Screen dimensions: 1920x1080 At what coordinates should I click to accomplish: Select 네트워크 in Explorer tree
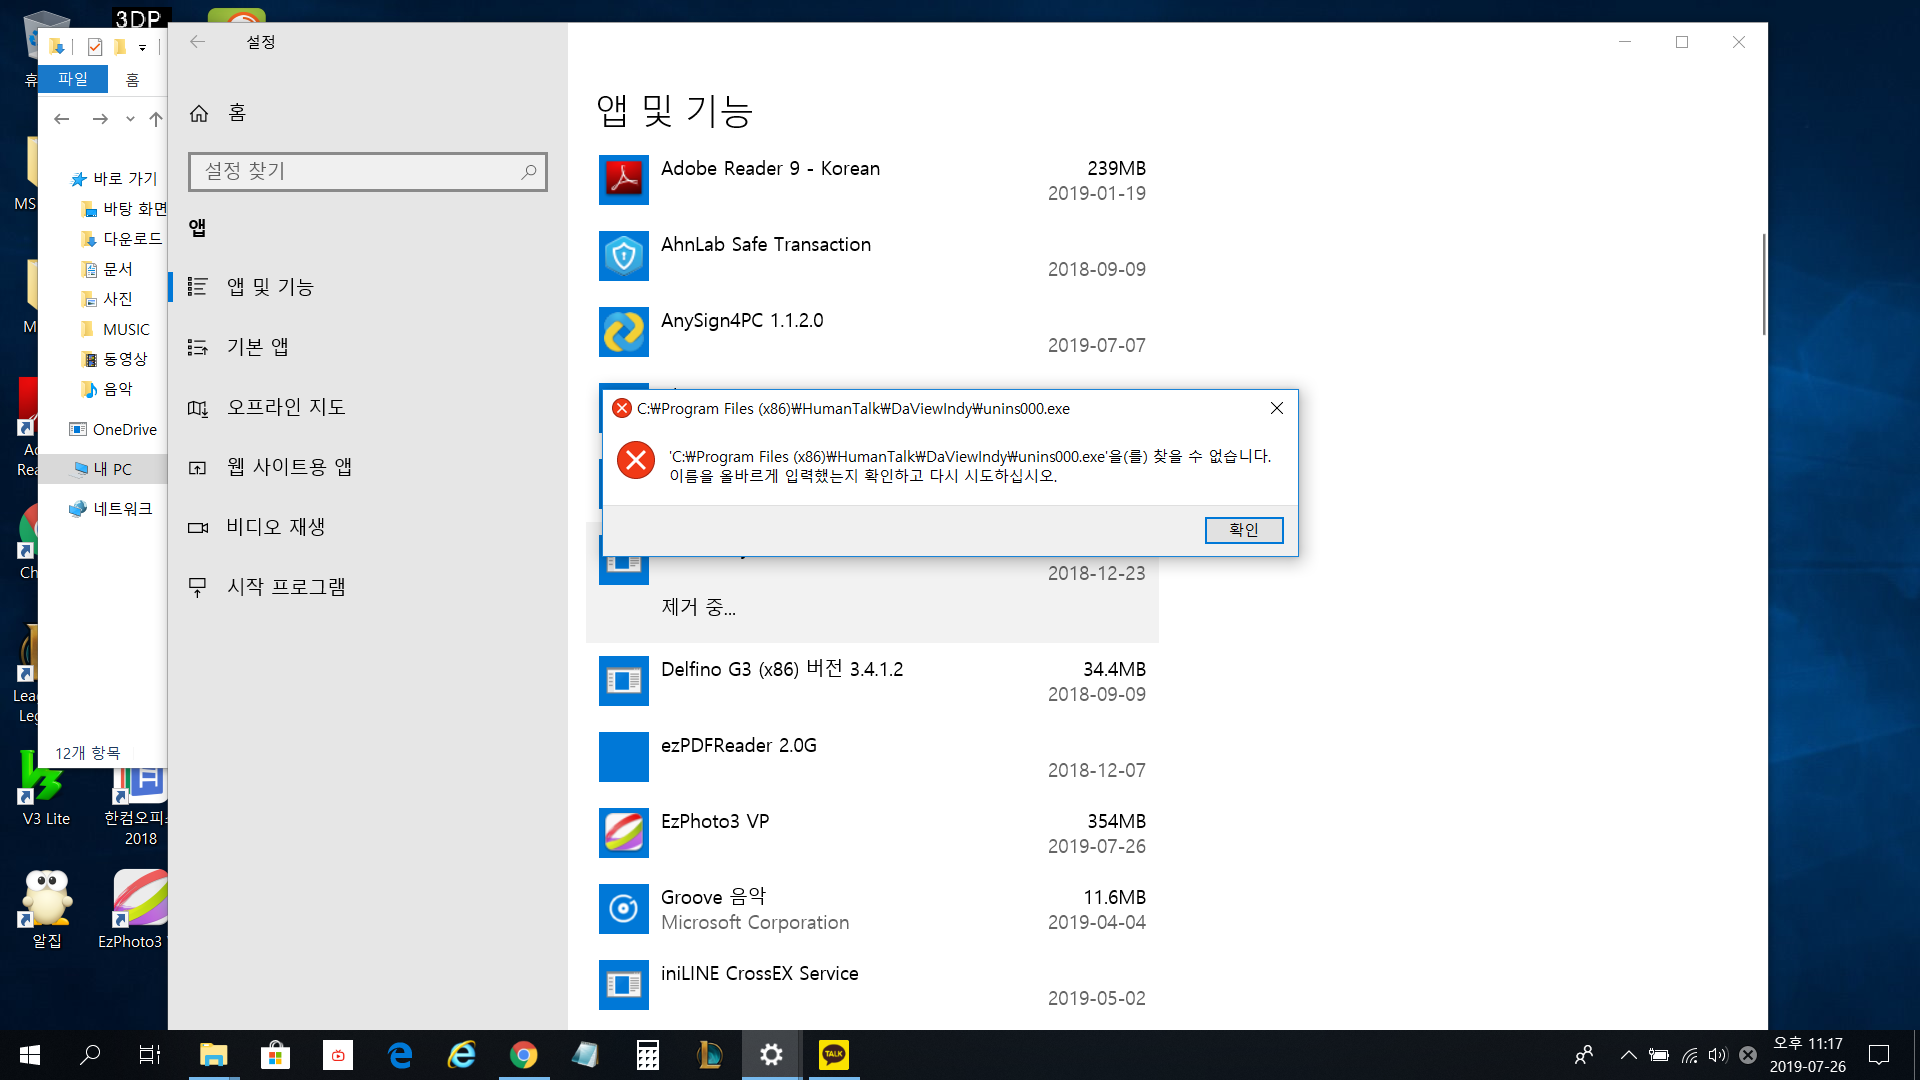point(110,509)
